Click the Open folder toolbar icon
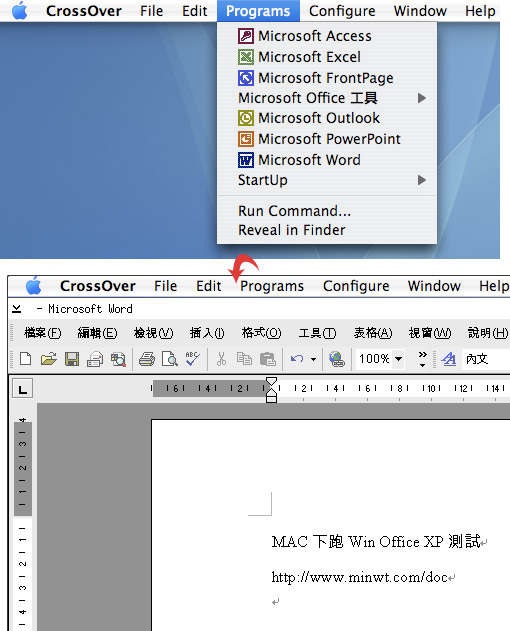 coord(49,358)
